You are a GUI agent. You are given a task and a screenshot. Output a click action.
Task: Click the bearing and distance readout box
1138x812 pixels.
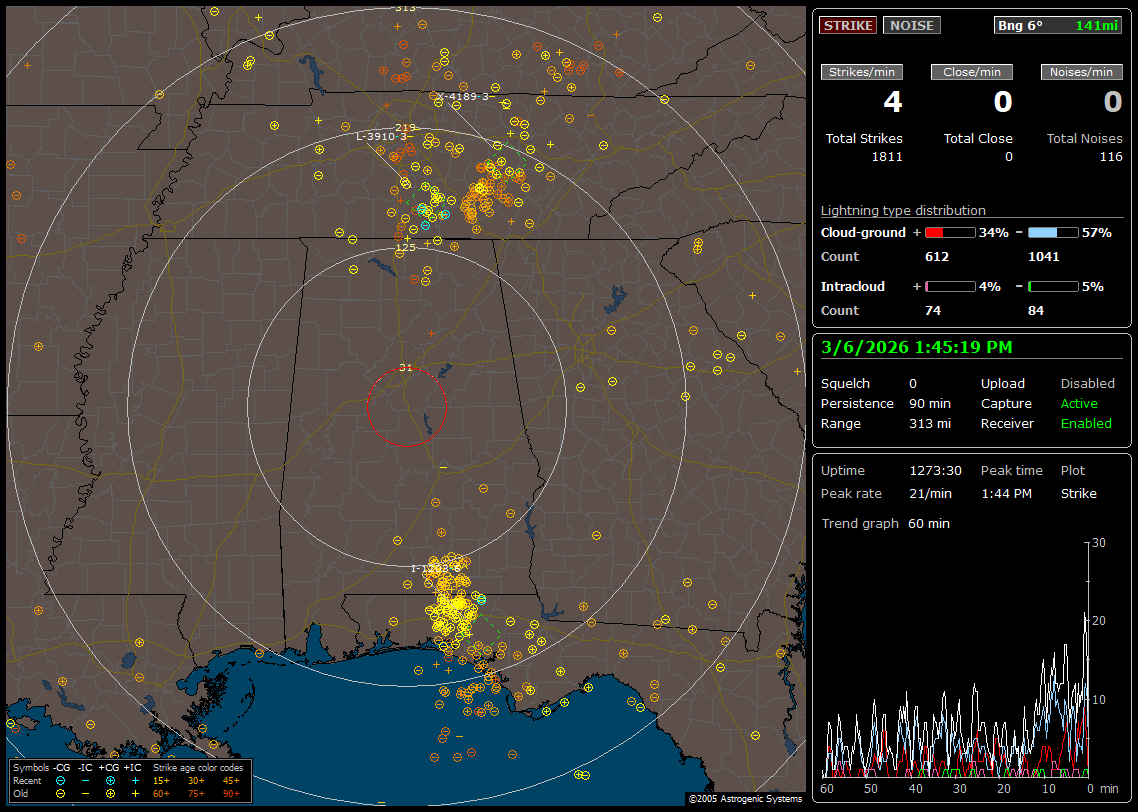click(1058, 25)
